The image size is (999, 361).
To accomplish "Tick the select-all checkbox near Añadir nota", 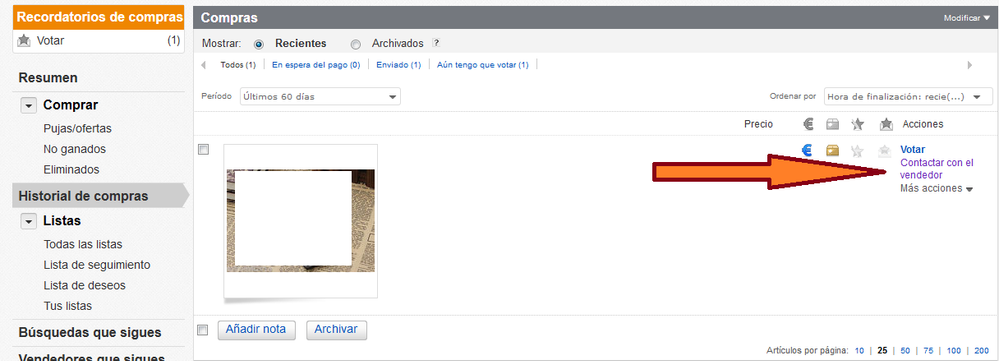I will coord(203,330).
